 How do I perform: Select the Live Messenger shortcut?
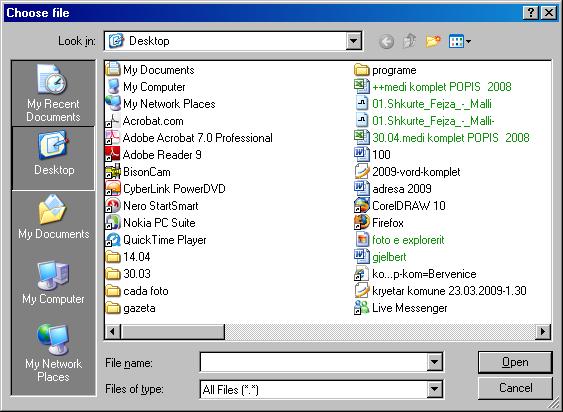pyautogui.click(x=401, y=308)
